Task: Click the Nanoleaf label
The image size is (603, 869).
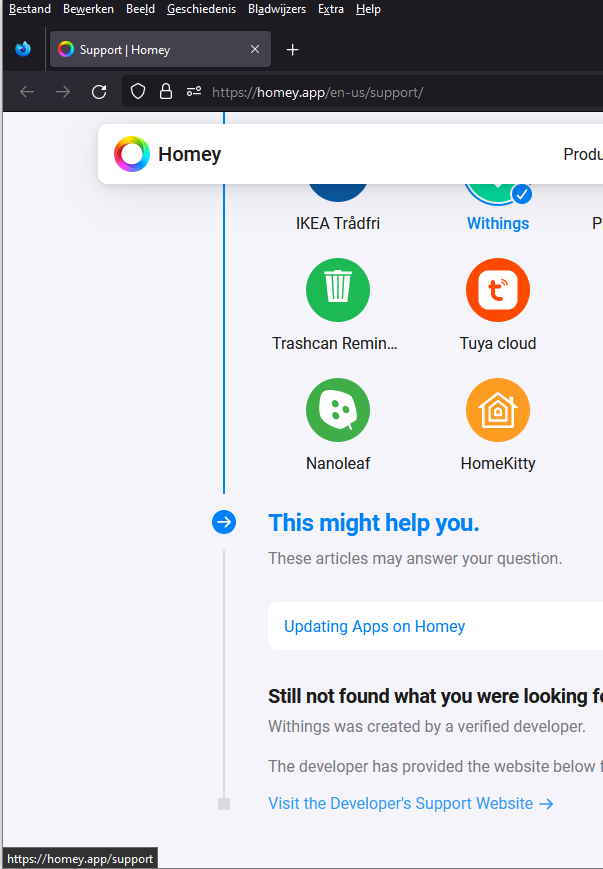Action: (338, 463)
